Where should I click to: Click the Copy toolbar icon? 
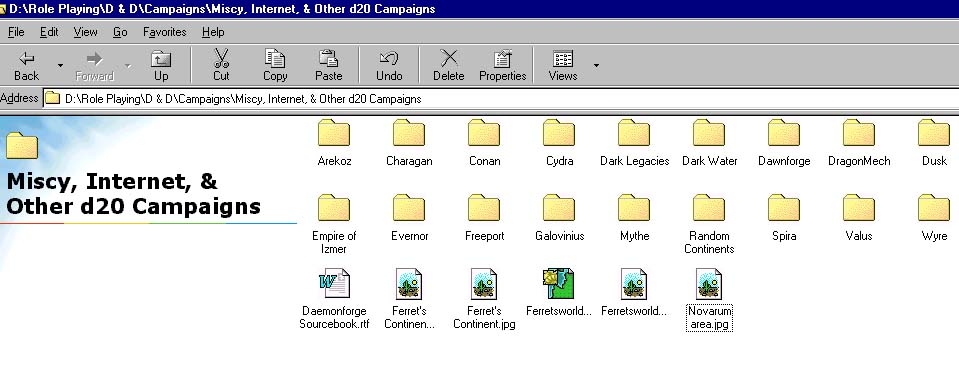(275, 59)
